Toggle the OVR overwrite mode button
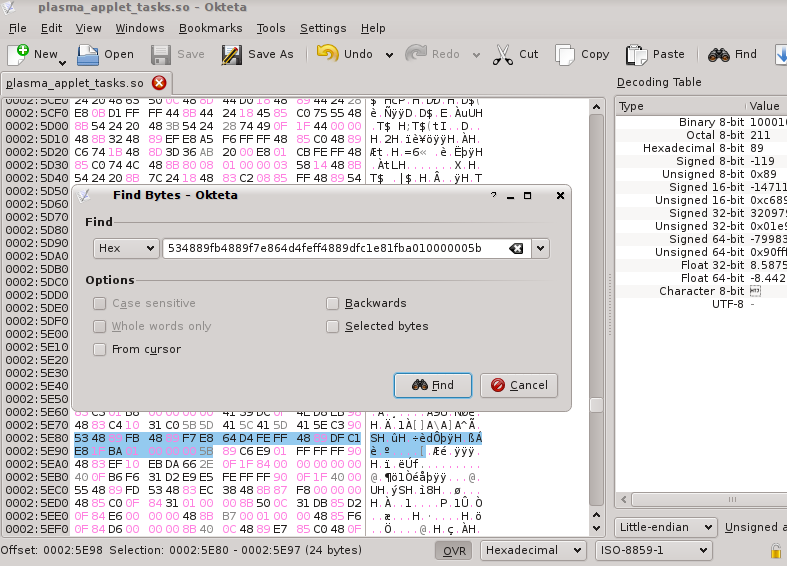 click(x=454, y=551)
